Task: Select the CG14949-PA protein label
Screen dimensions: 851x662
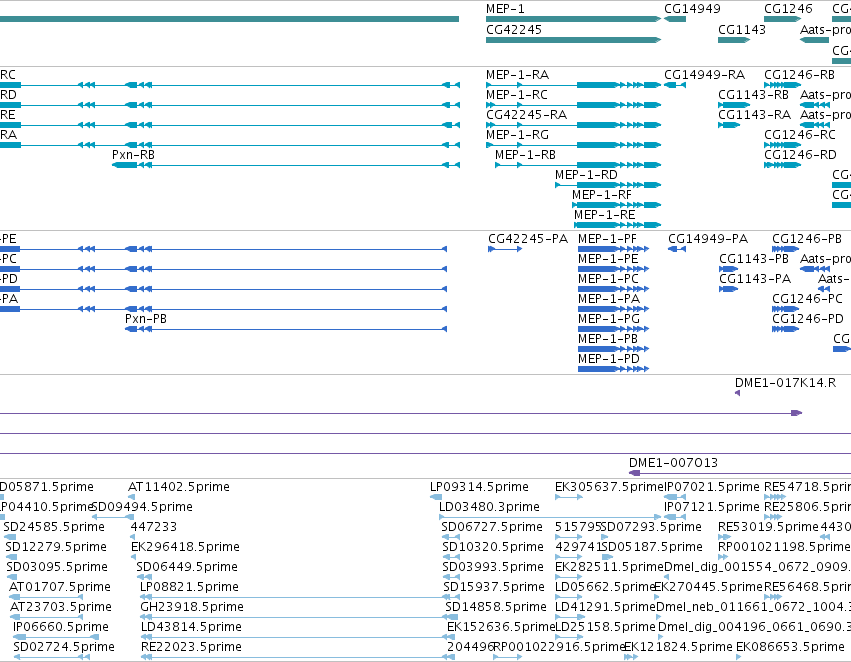Action: tap(707, 239)
